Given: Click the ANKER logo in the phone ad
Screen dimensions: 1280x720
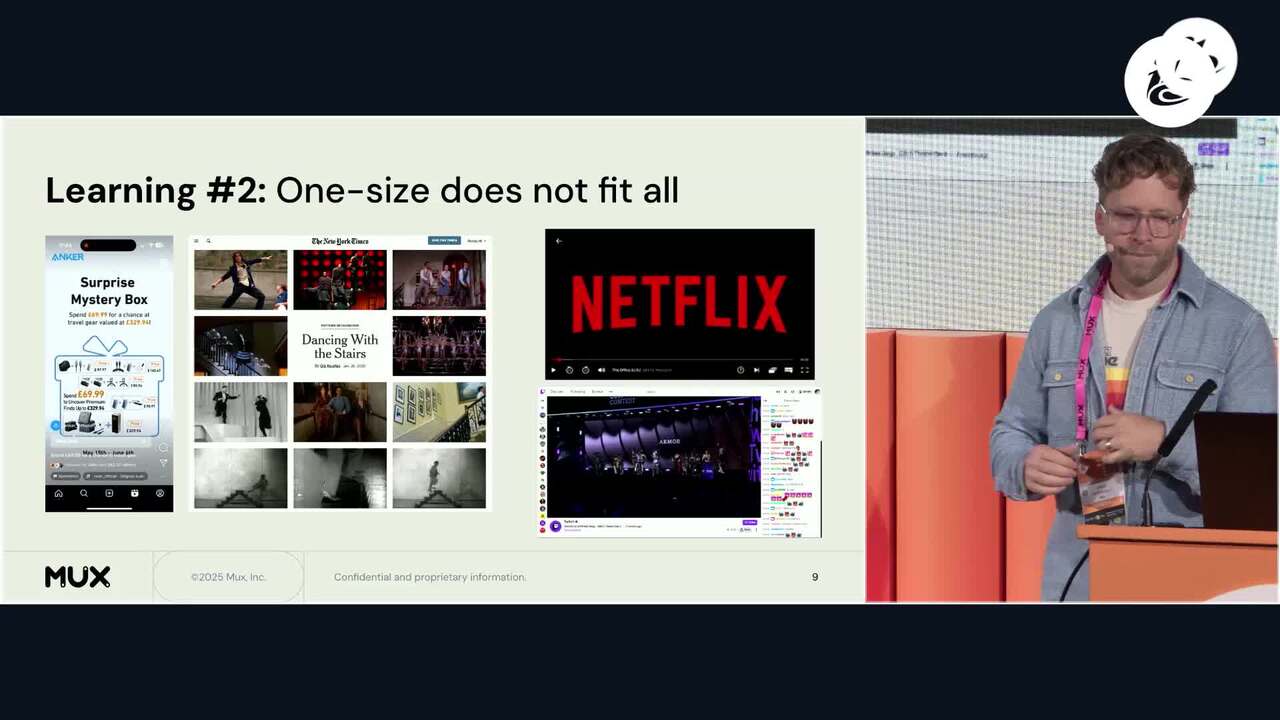Looking at the screenshot, I should pyautogui.click(x=68, y=257).
